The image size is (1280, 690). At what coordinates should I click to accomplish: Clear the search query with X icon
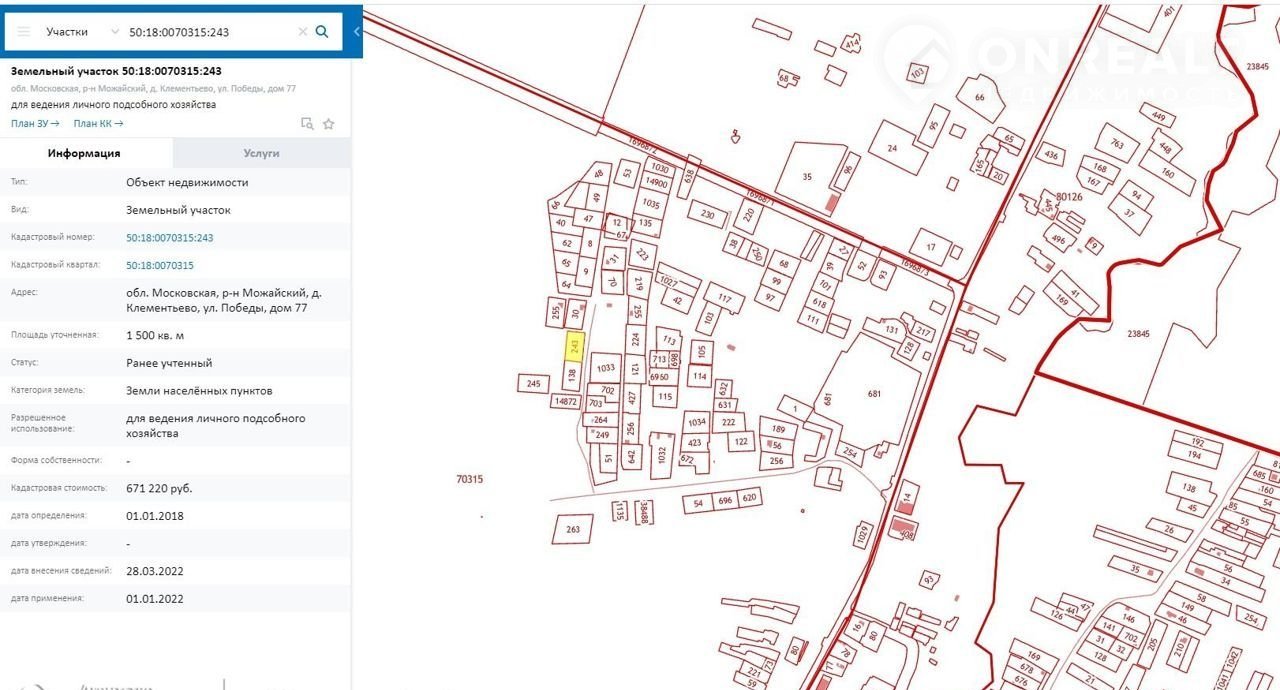click(302, 32)
